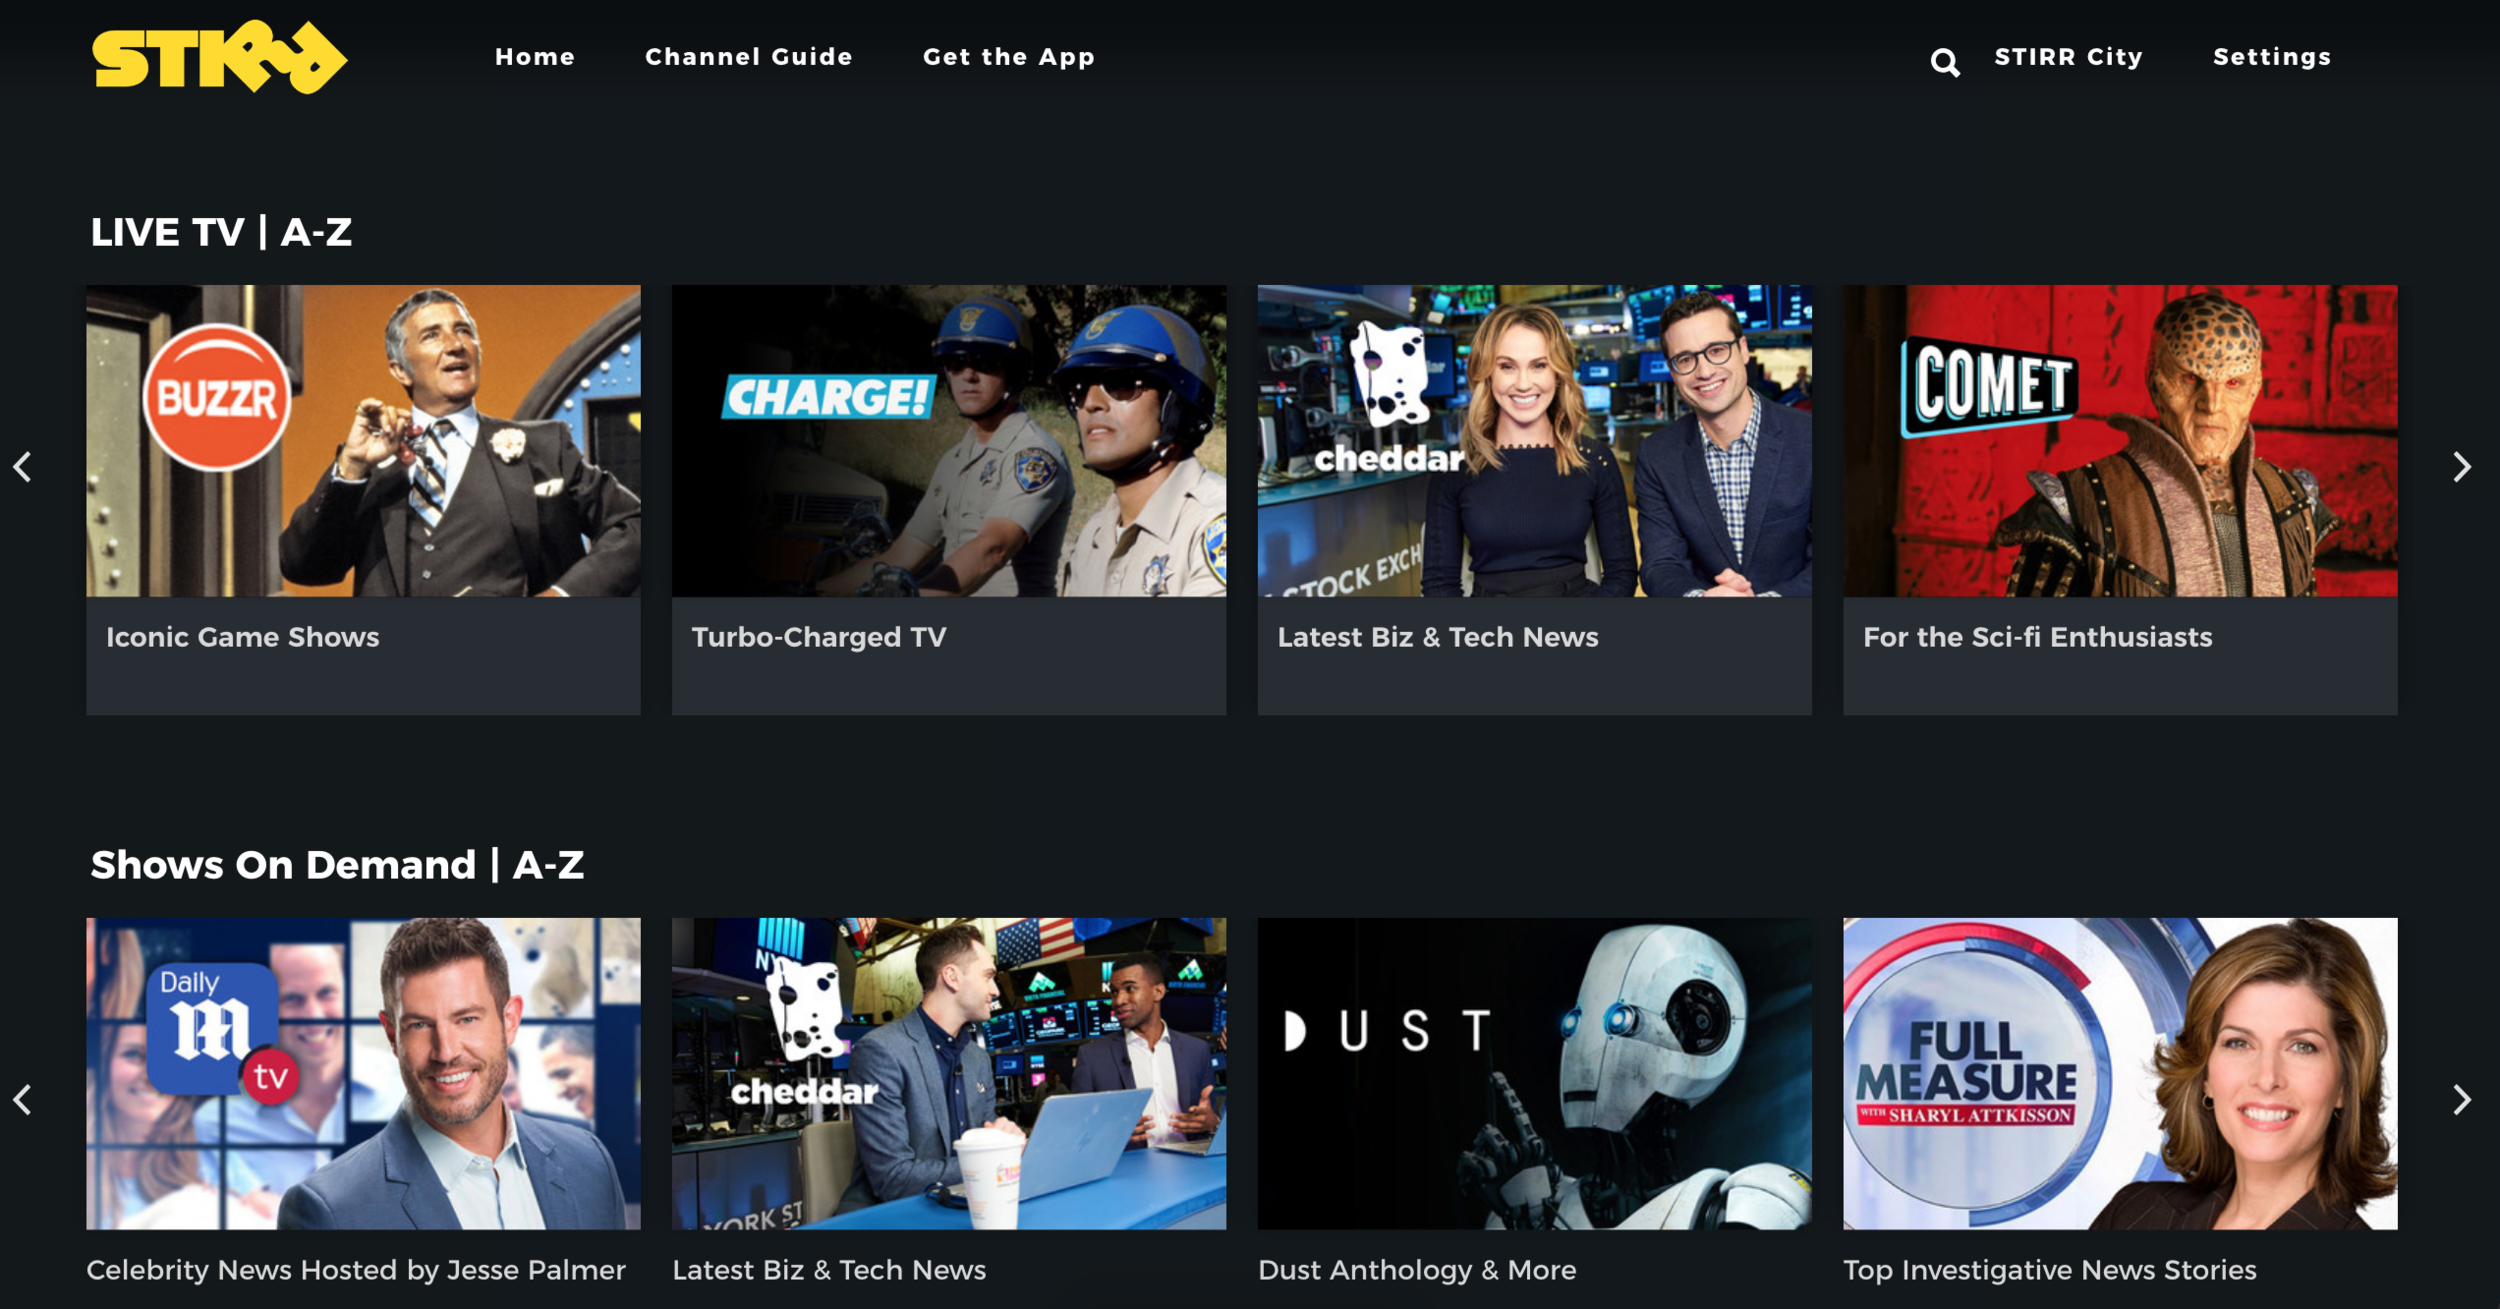Viewport: 2500px width, 1309px height.
Task: Go to the Home menu item
Action: pos(535,57)
